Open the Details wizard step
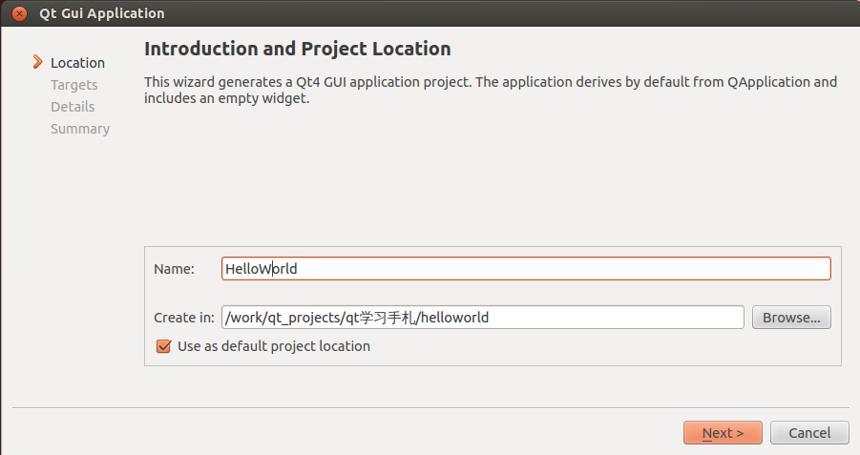This screenshot has width=860, height=455. click(72, 107)
